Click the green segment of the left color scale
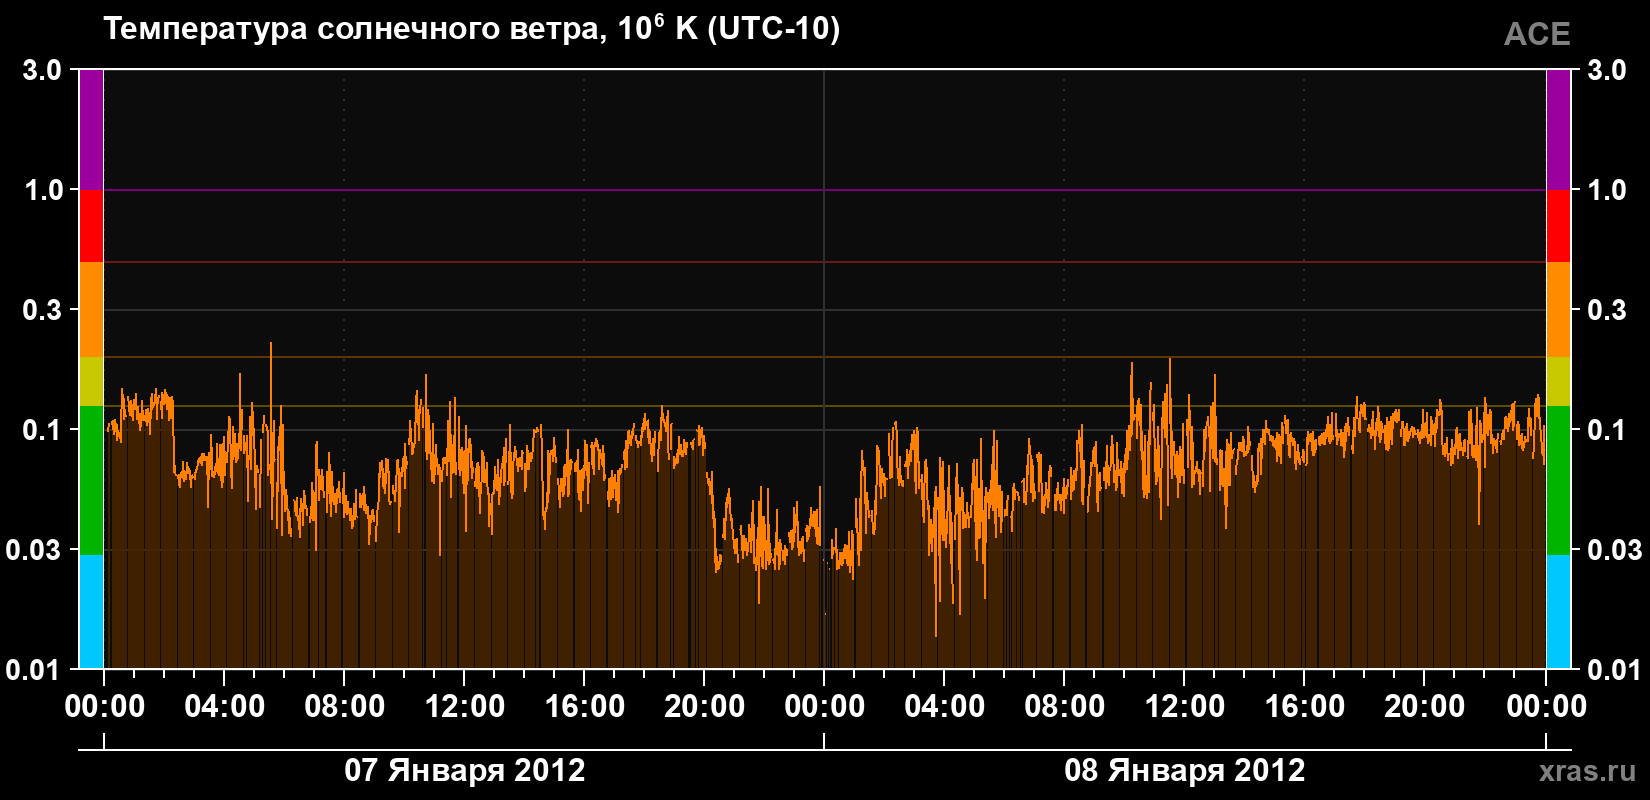 point(91,480)
